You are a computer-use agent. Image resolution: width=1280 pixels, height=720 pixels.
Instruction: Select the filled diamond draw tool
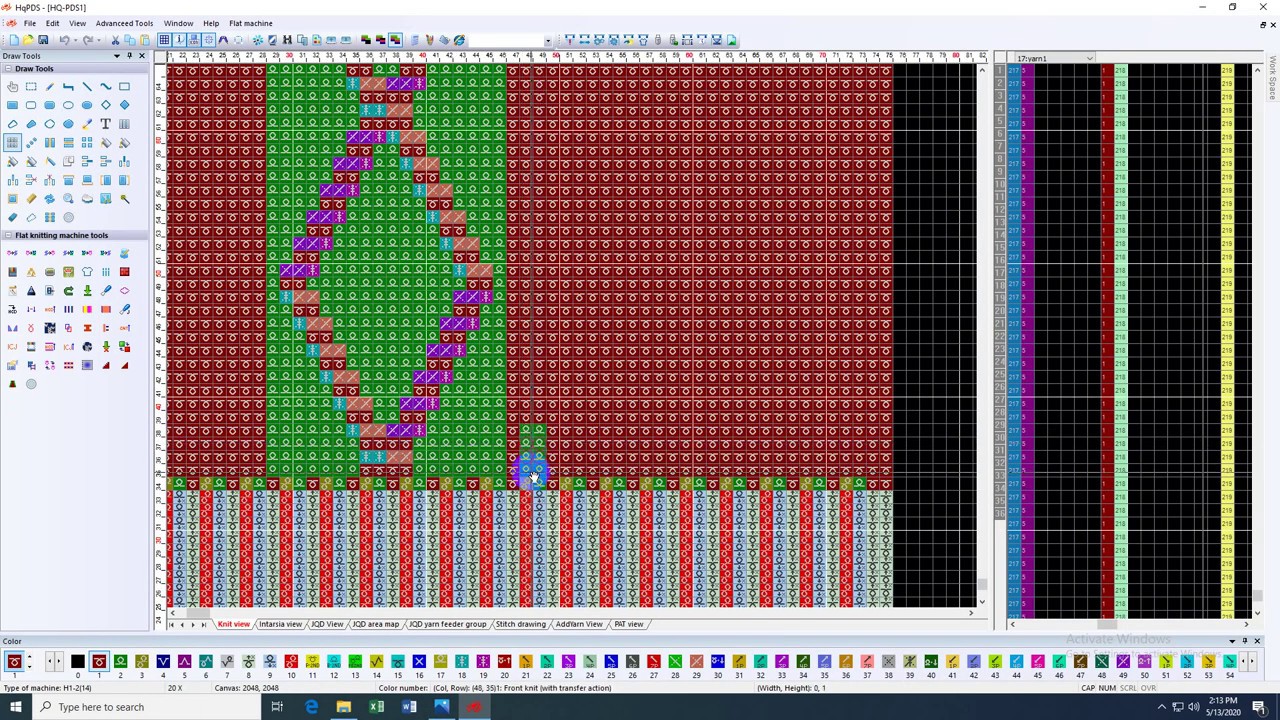[124, 105]
